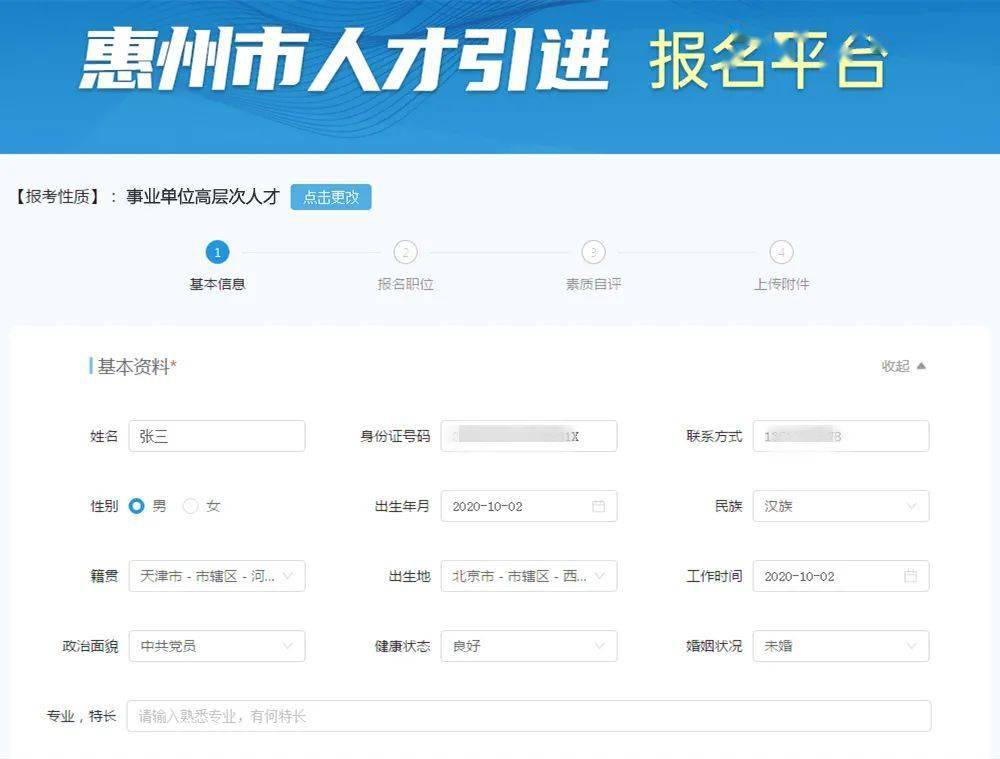Screen dimensions: 1000x759
Task: Collapse section with 收起 link
Action: 903,366
